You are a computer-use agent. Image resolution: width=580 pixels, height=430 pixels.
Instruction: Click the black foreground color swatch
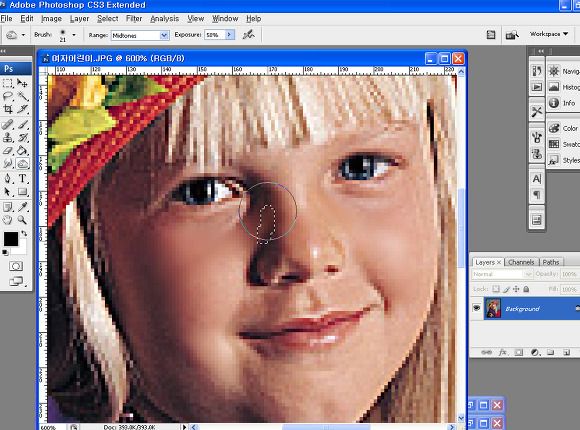(10, 239)
